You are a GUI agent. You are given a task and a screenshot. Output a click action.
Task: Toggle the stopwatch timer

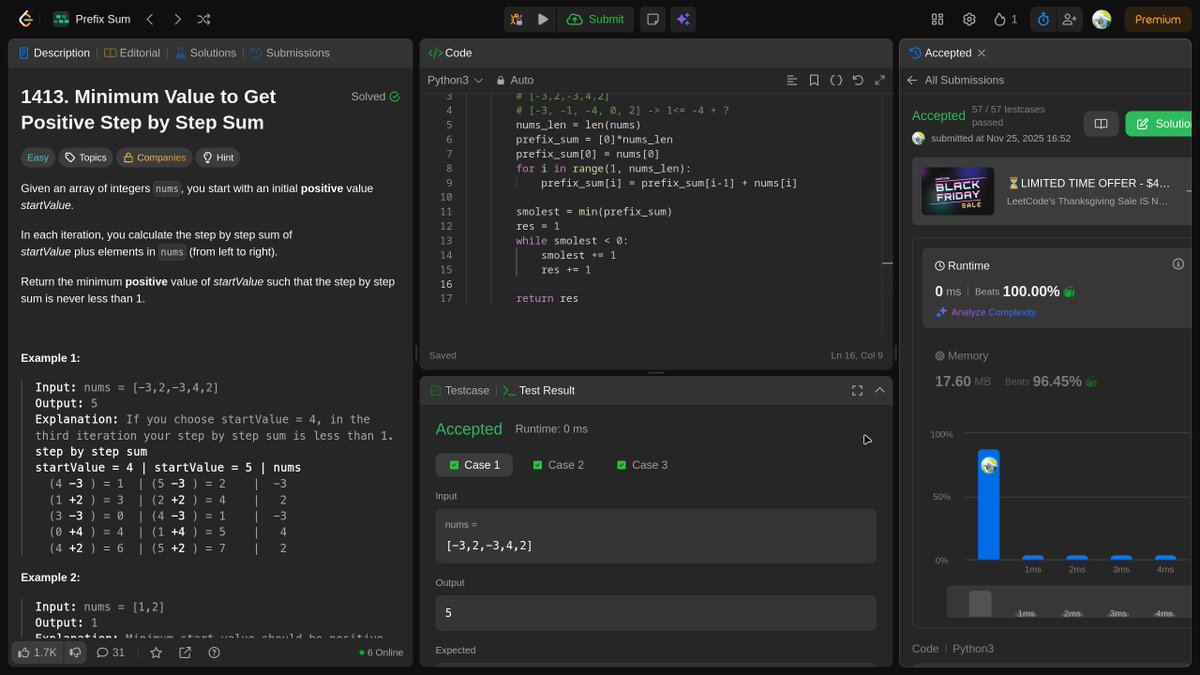1043,19
